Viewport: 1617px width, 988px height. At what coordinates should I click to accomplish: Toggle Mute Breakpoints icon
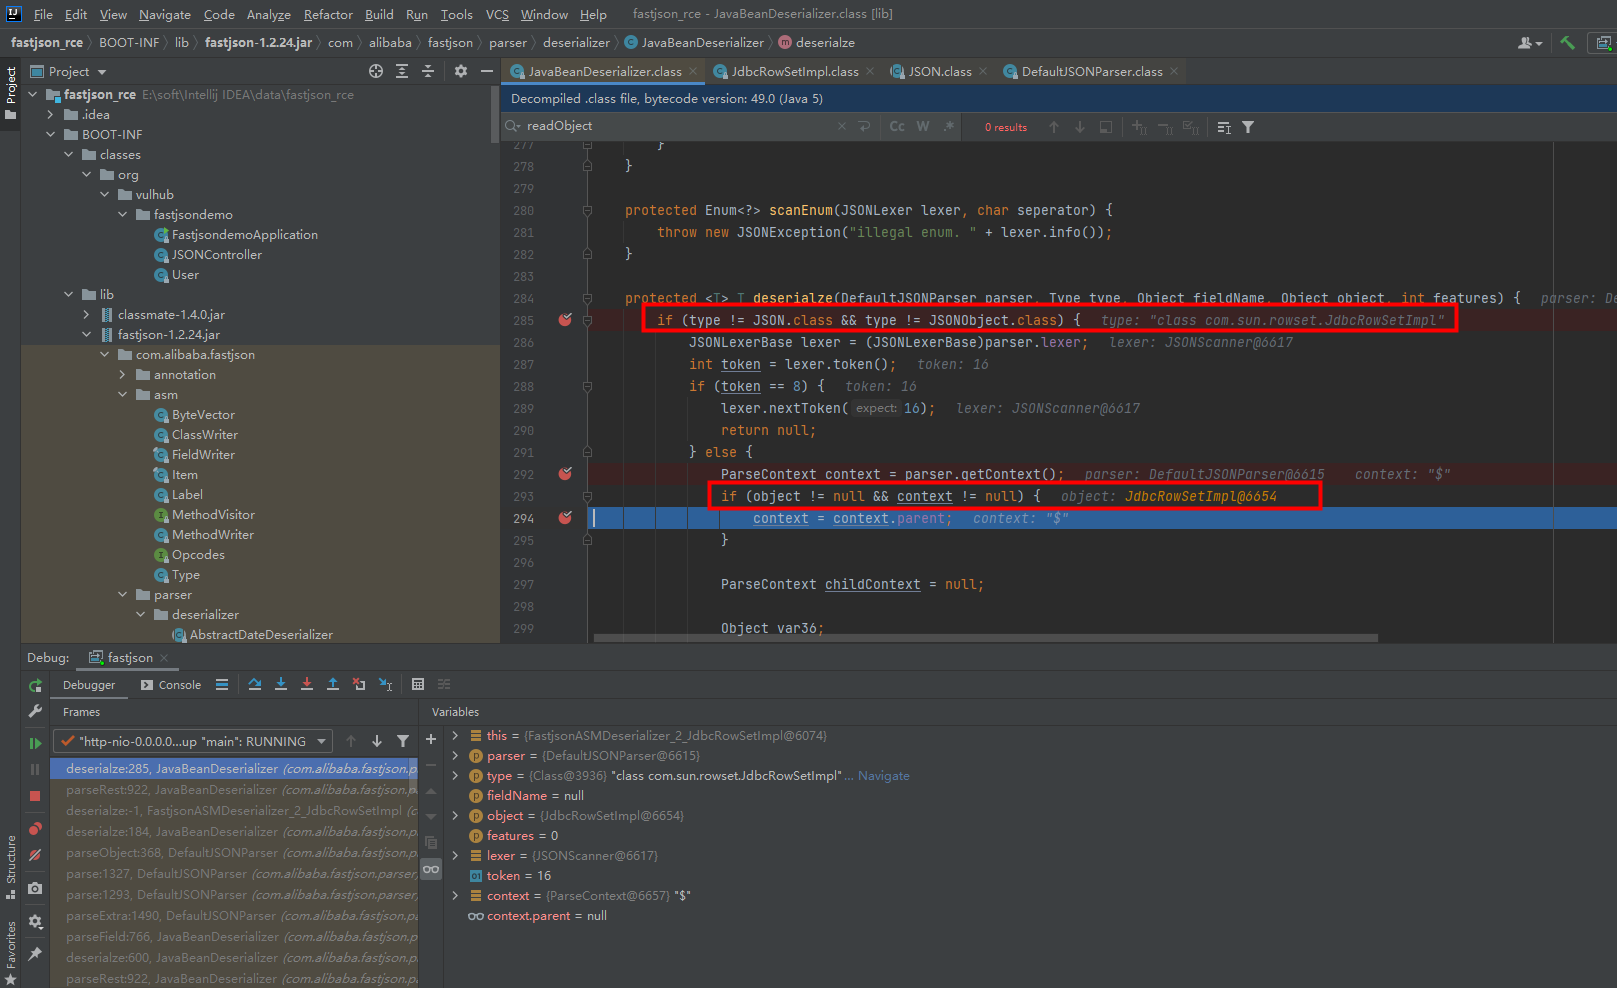click(x=35, y=855)
